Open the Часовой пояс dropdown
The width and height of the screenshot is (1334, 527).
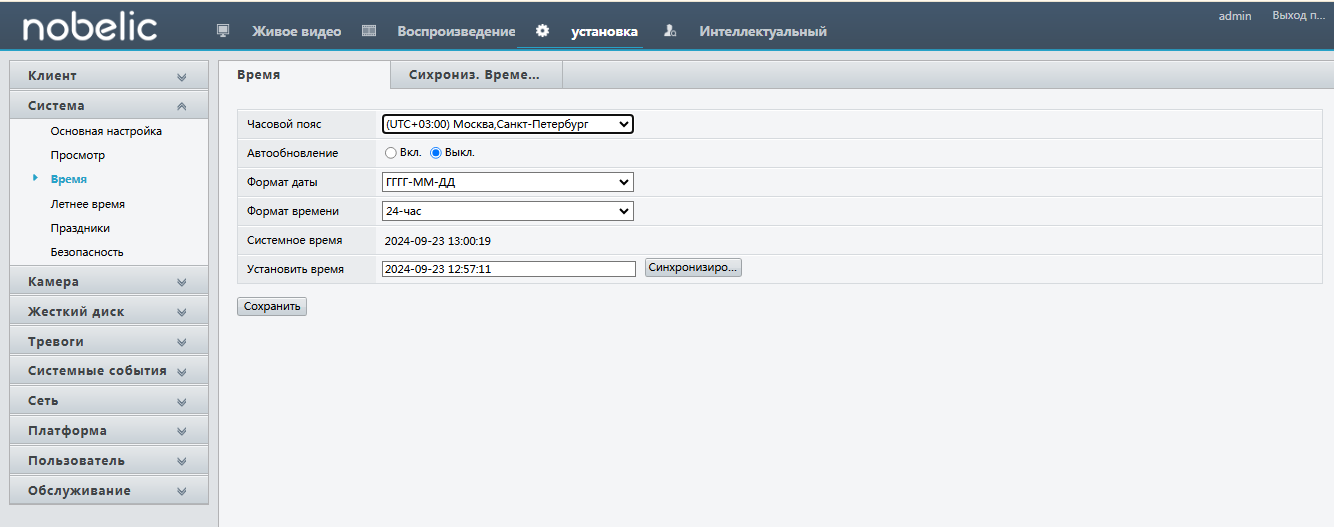point(508,124)
